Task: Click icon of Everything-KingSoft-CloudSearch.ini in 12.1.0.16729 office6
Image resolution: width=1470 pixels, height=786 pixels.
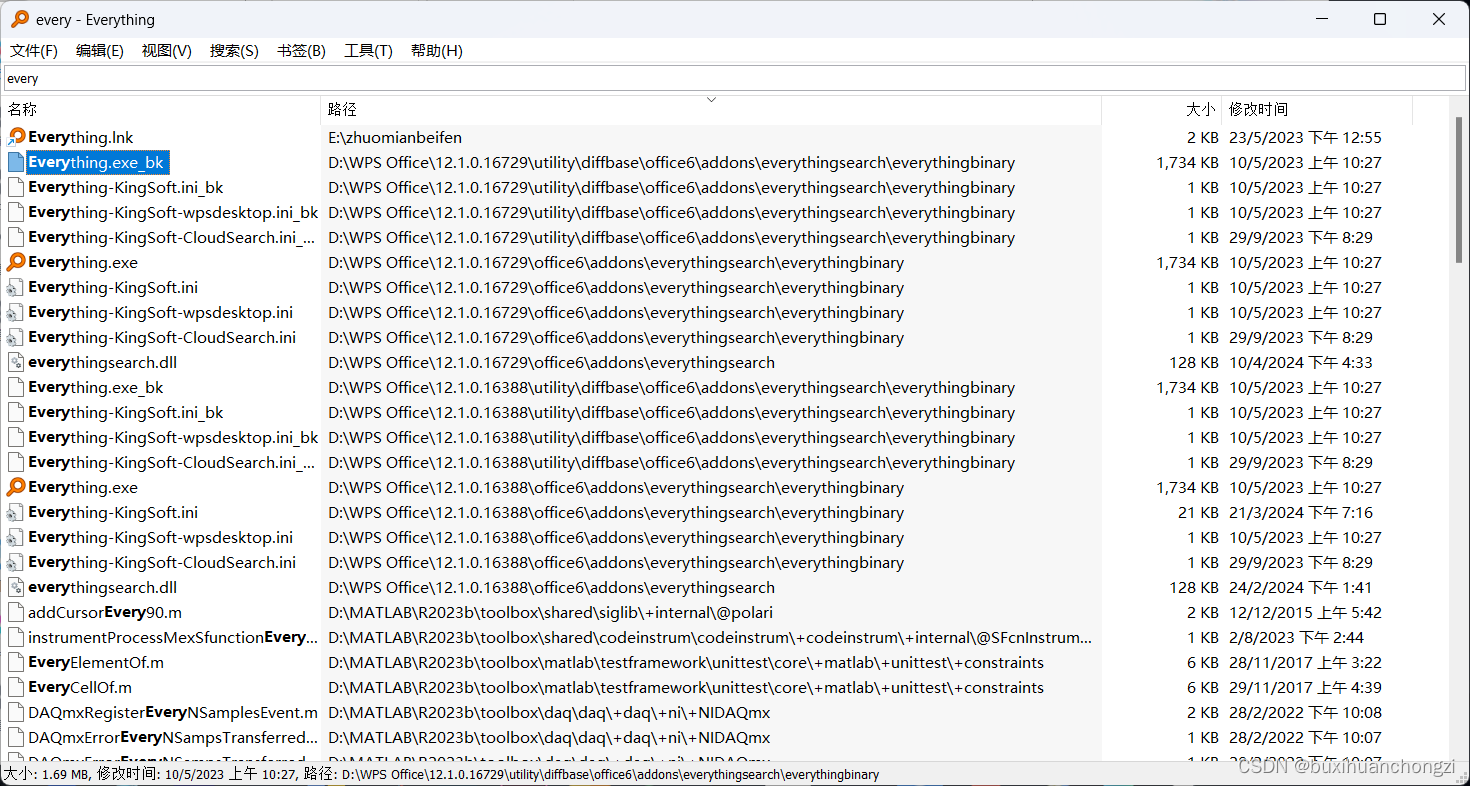Action: click(16, 337)
